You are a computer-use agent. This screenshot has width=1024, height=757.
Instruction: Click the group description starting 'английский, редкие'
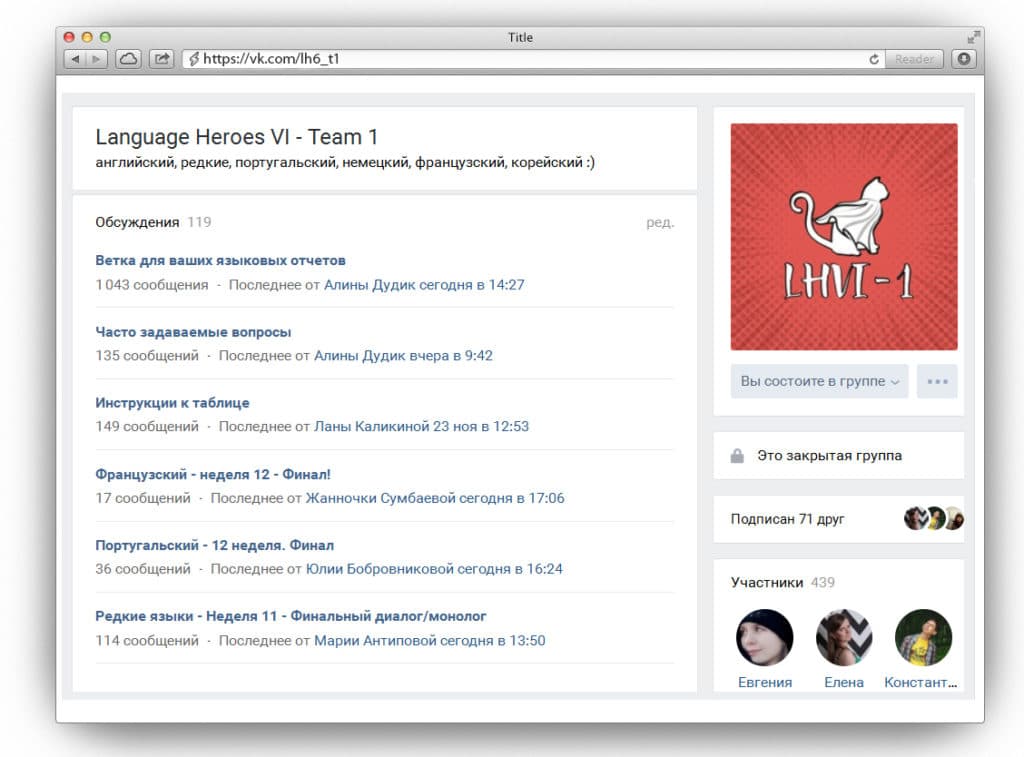(345, 163)
